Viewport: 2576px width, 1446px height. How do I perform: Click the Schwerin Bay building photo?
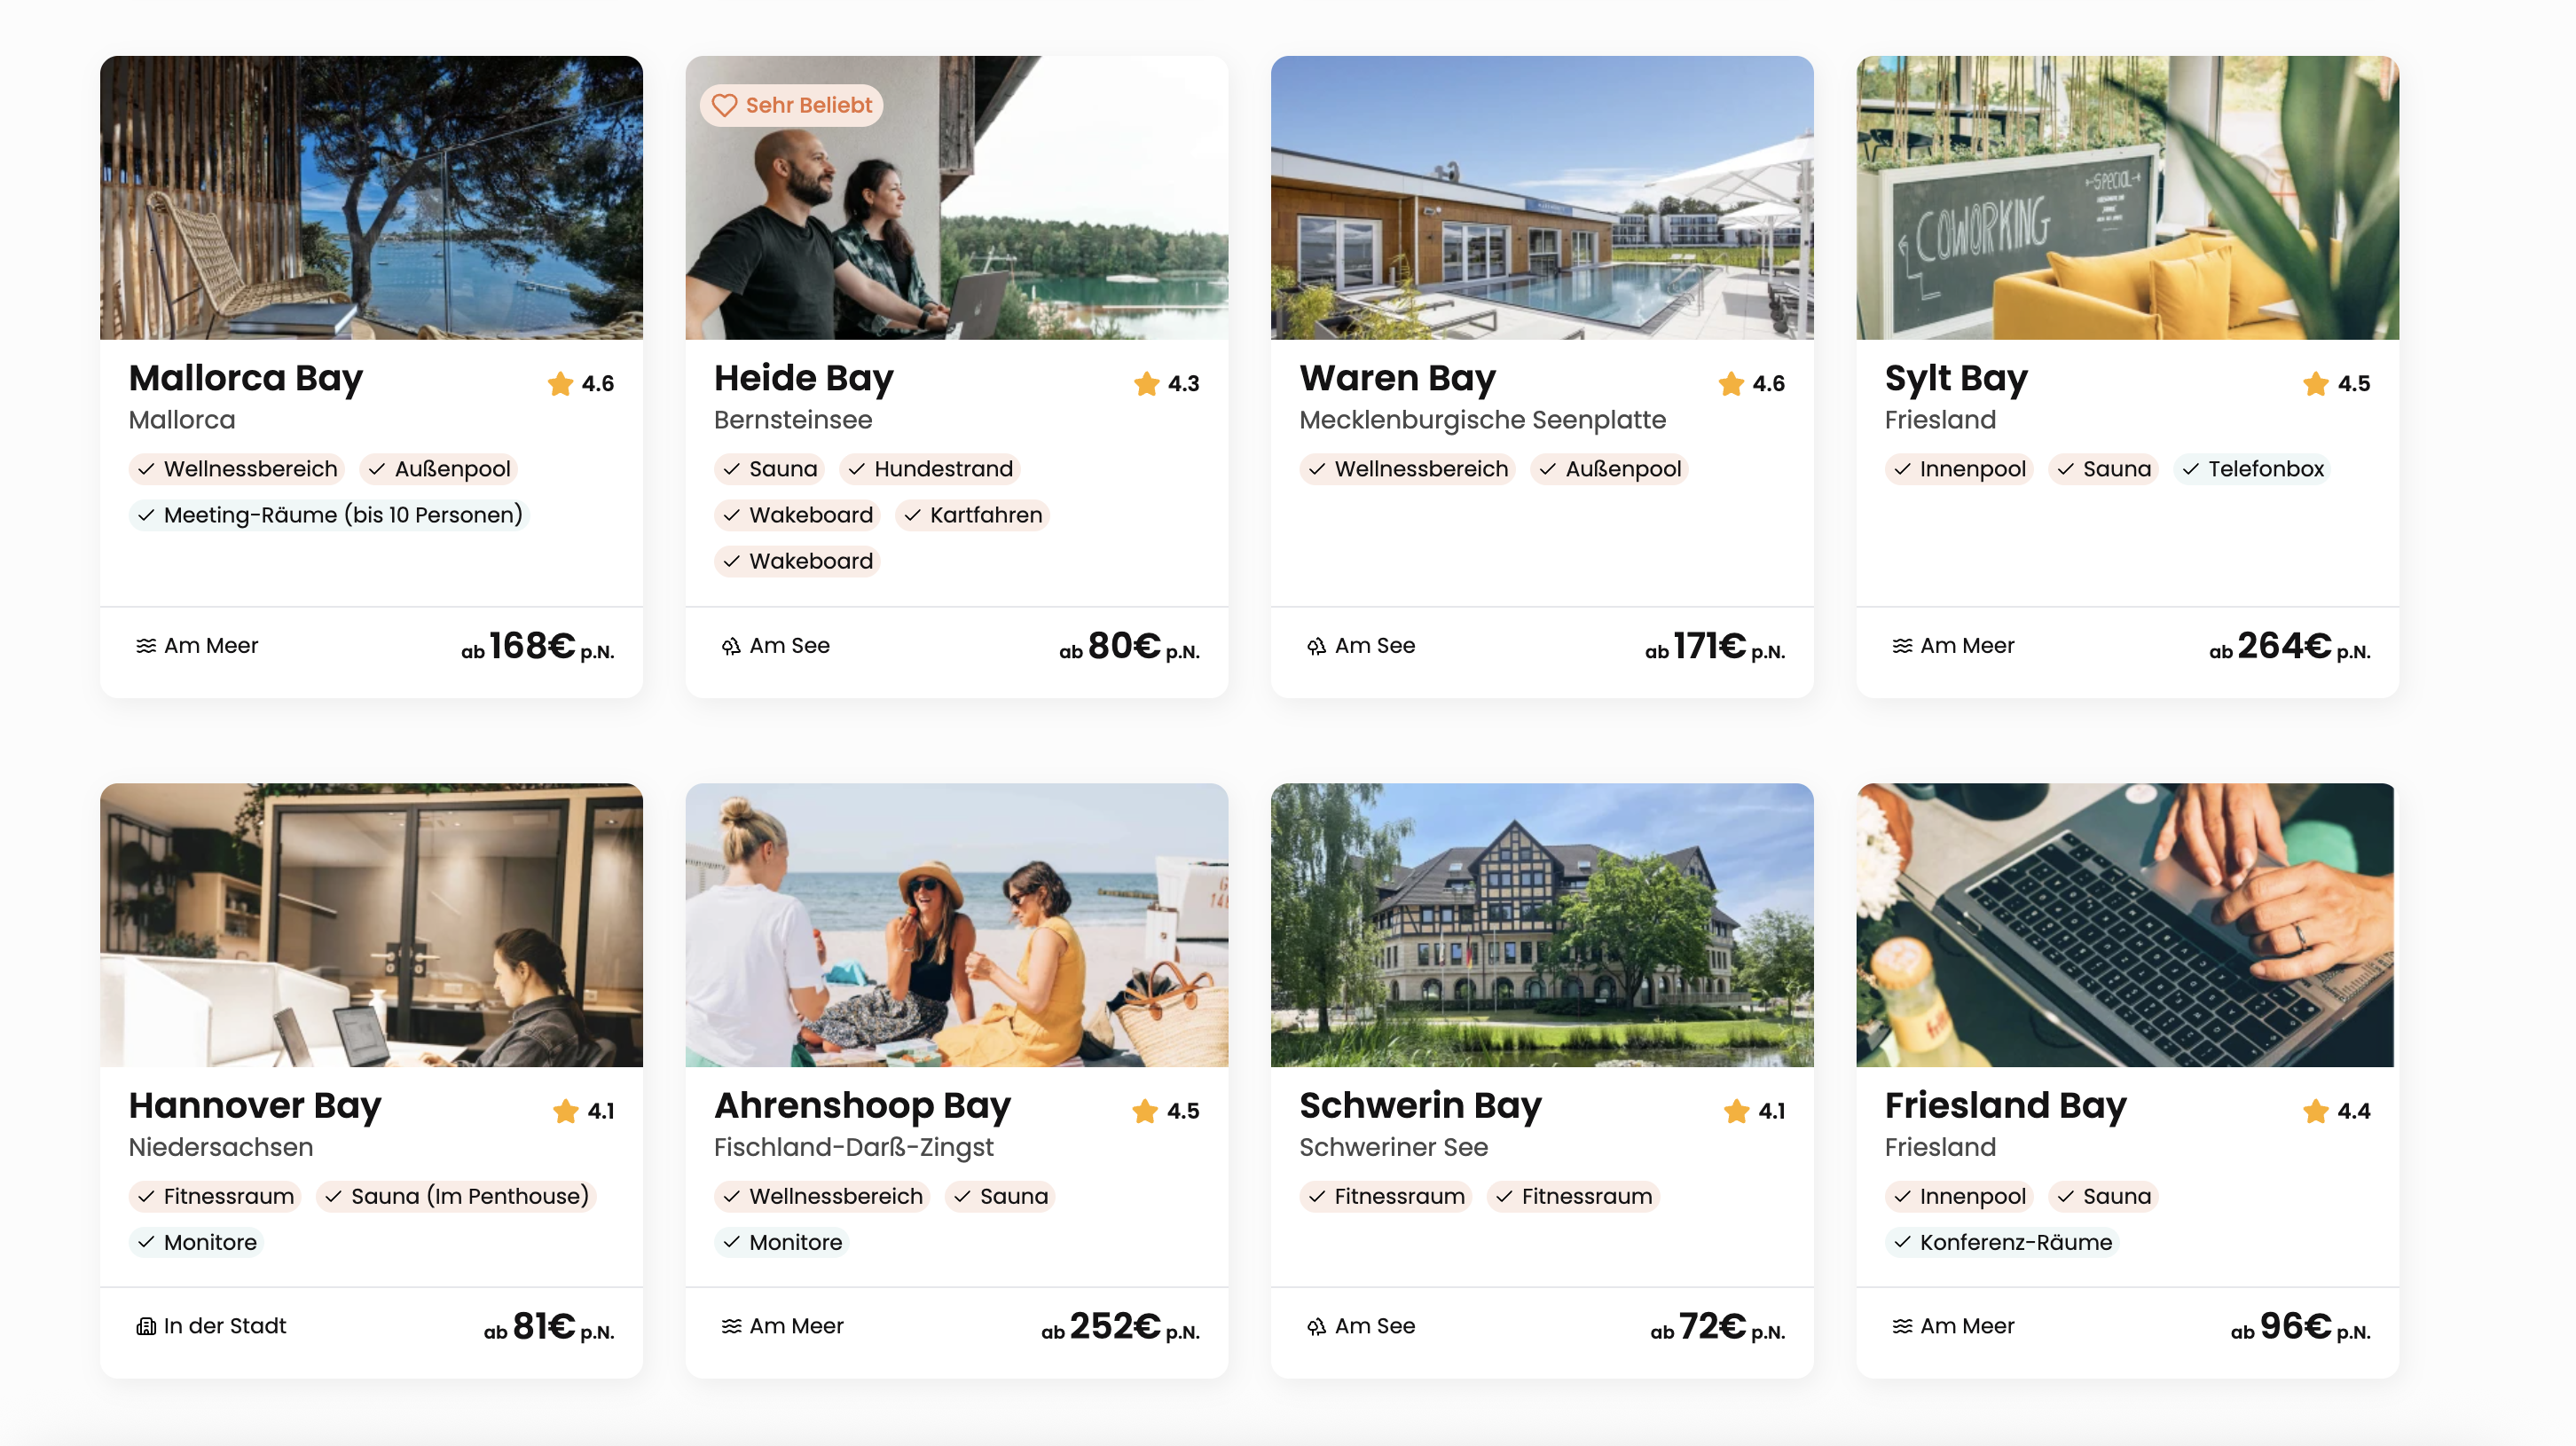click(1541, 924)
